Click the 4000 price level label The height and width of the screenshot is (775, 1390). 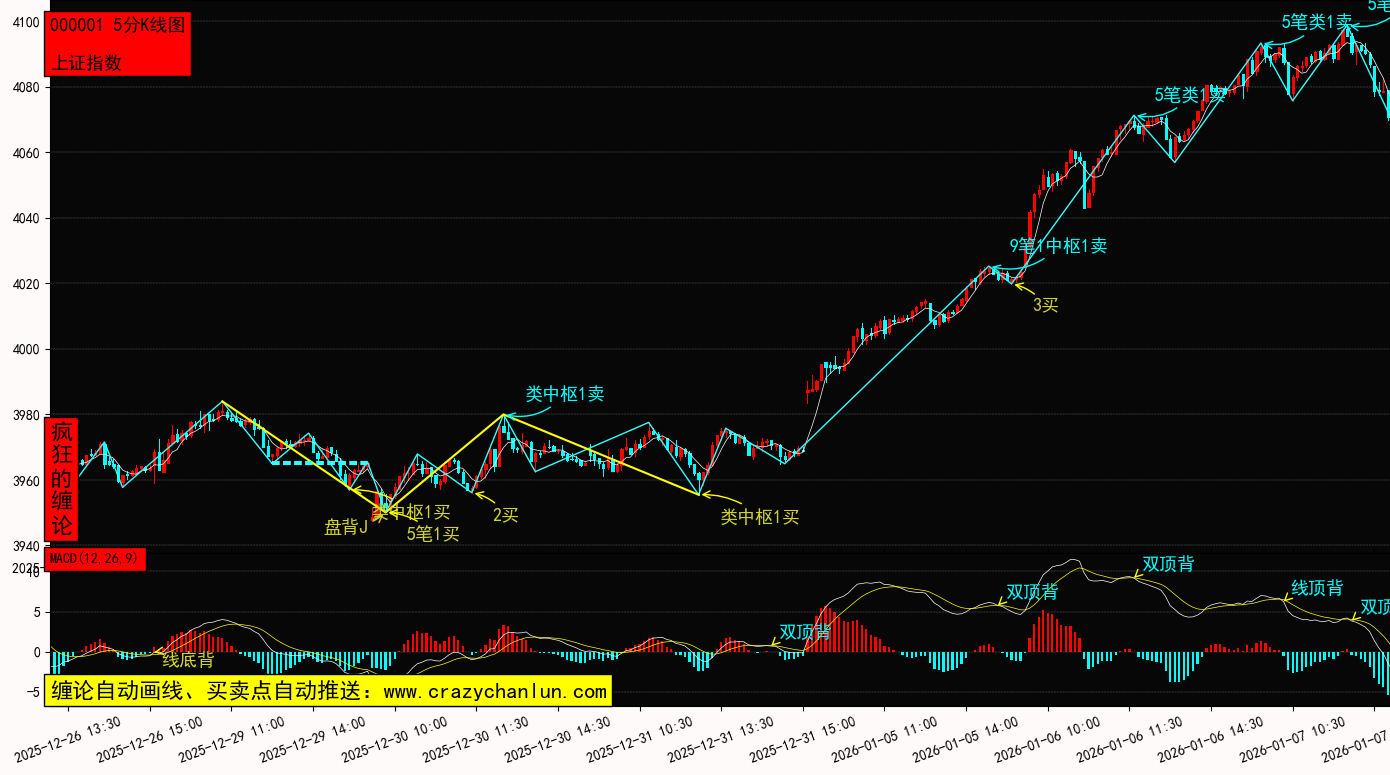pos(24,350)
